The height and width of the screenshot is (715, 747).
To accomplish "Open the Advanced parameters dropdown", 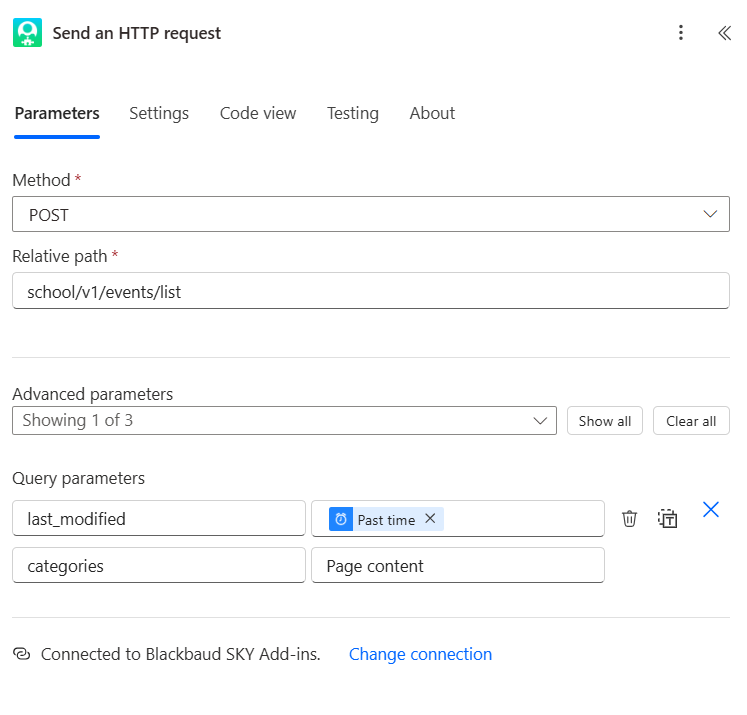I will pyautogui.click(x=284, y=421).
